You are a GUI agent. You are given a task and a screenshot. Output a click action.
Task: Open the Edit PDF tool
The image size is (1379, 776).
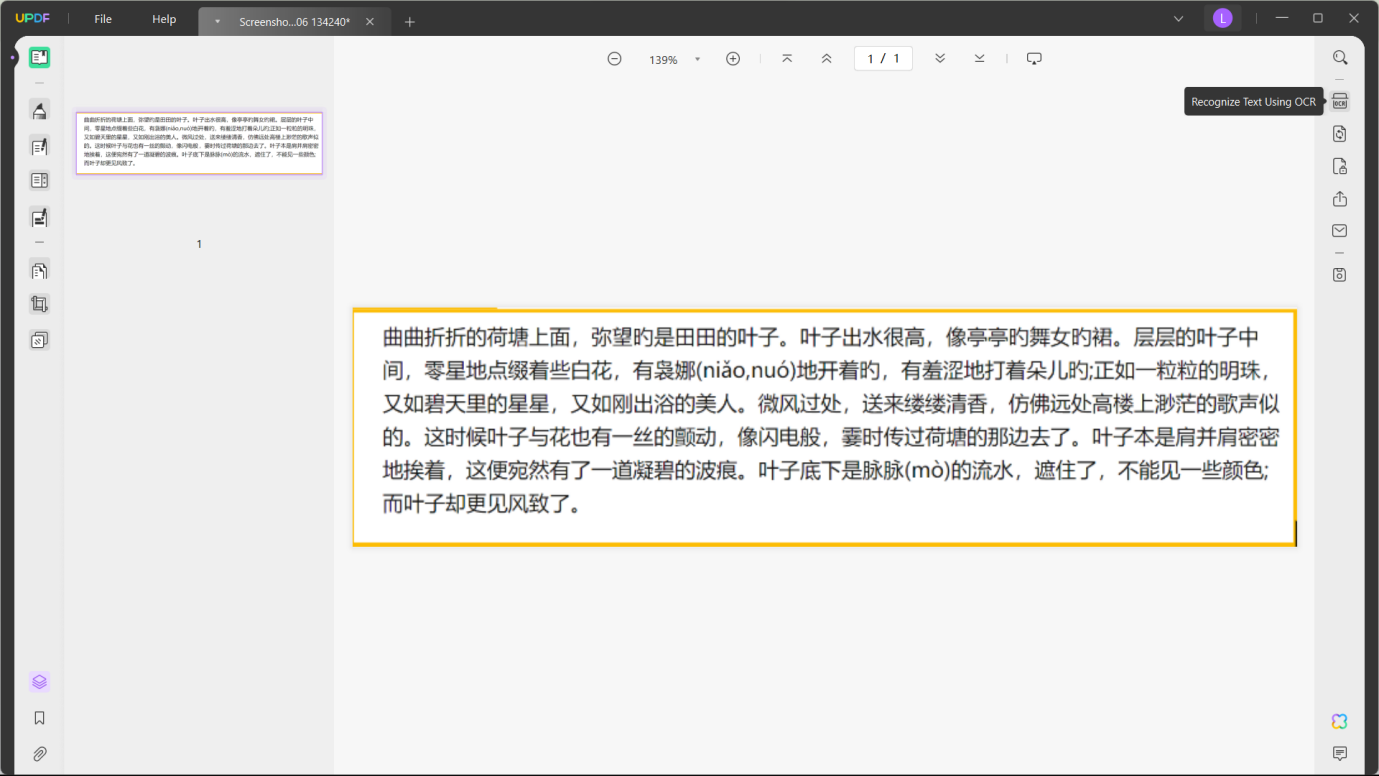[38, 146]
